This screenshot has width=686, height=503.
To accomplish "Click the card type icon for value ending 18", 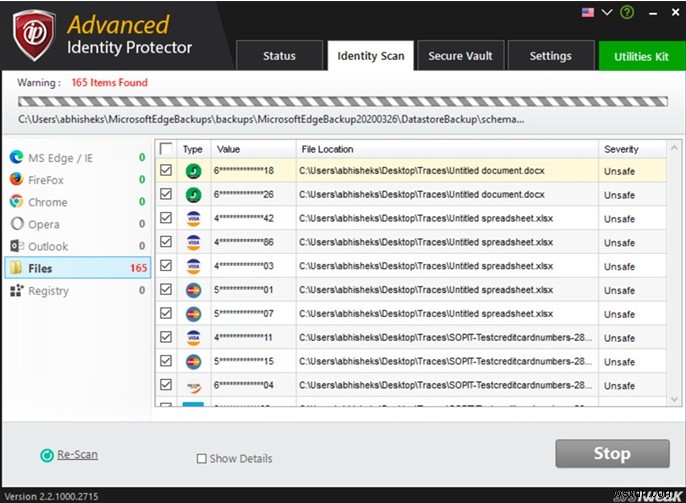I will point(193,171).
